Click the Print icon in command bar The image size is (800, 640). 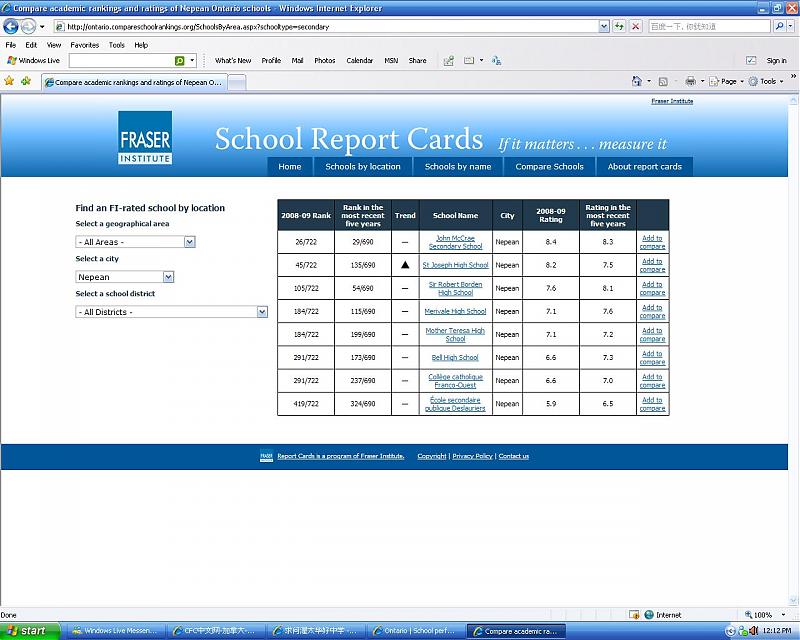[x=690, y=81]
